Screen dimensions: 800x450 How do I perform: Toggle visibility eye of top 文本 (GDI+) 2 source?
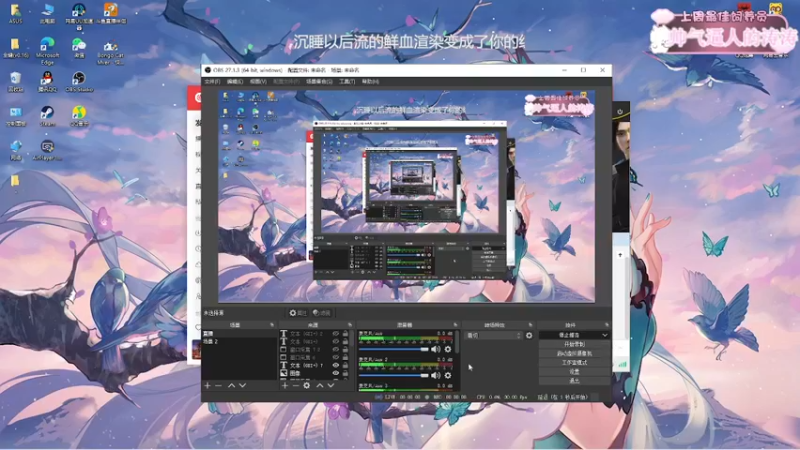(x=336, y=334)
